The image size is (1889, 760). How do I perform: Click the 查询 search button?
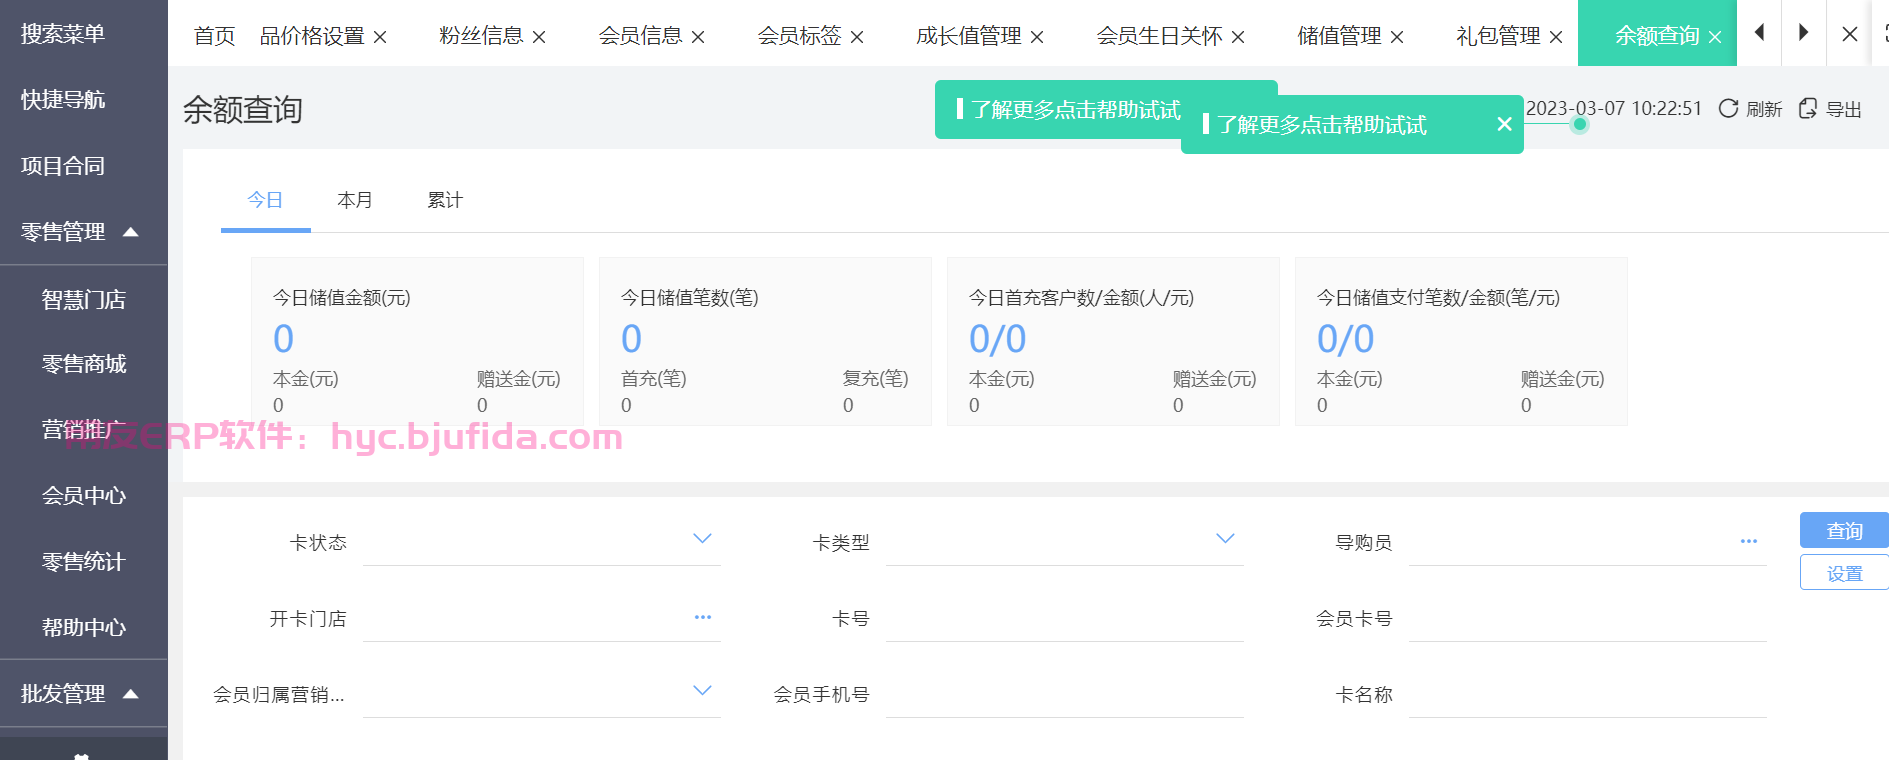click(x=1844, y=530)
